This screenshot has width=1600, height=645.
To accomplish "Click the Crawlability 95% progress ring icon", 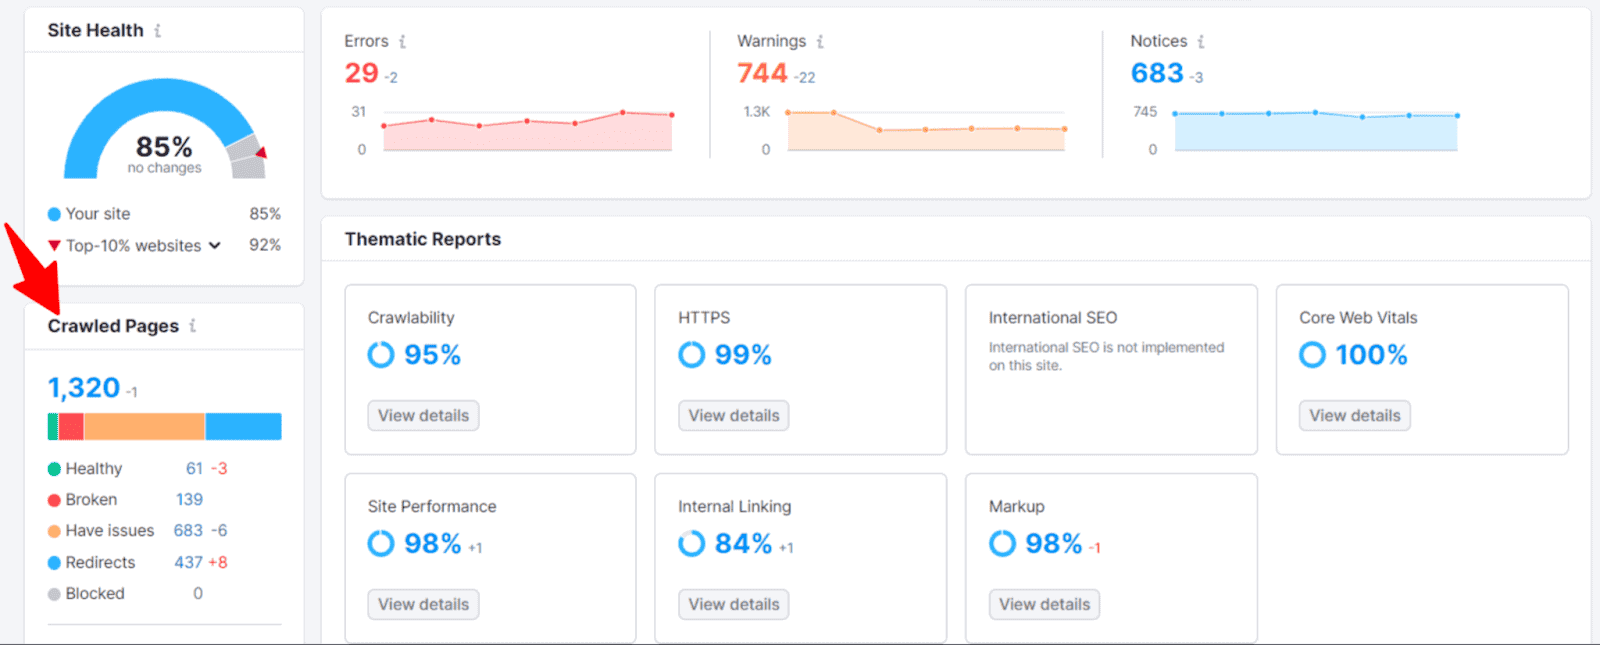I will pyautogui.click(x=381, y=355).
